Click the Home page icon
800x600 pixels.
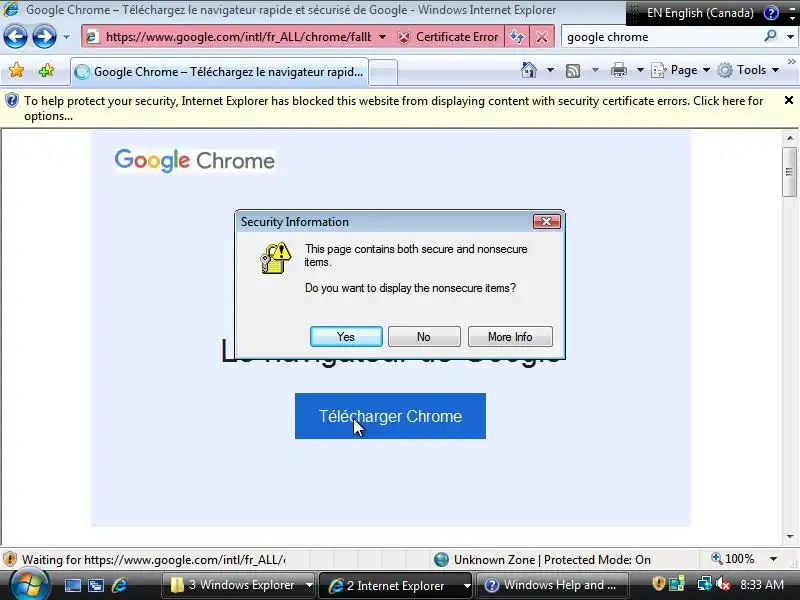(x=529, y=70)
